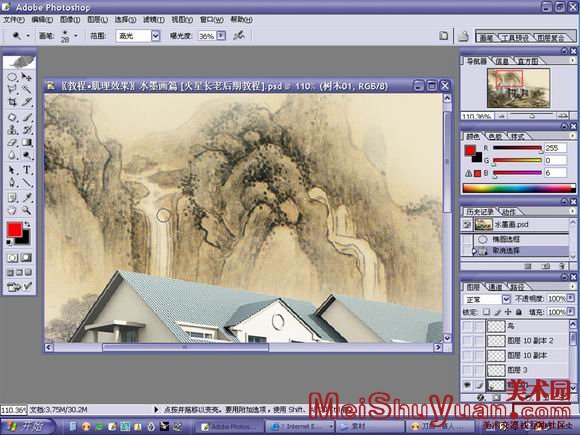The height and width of the screenshot is (435, 580).
Task: Select the Slice tool
Action: 27,102
